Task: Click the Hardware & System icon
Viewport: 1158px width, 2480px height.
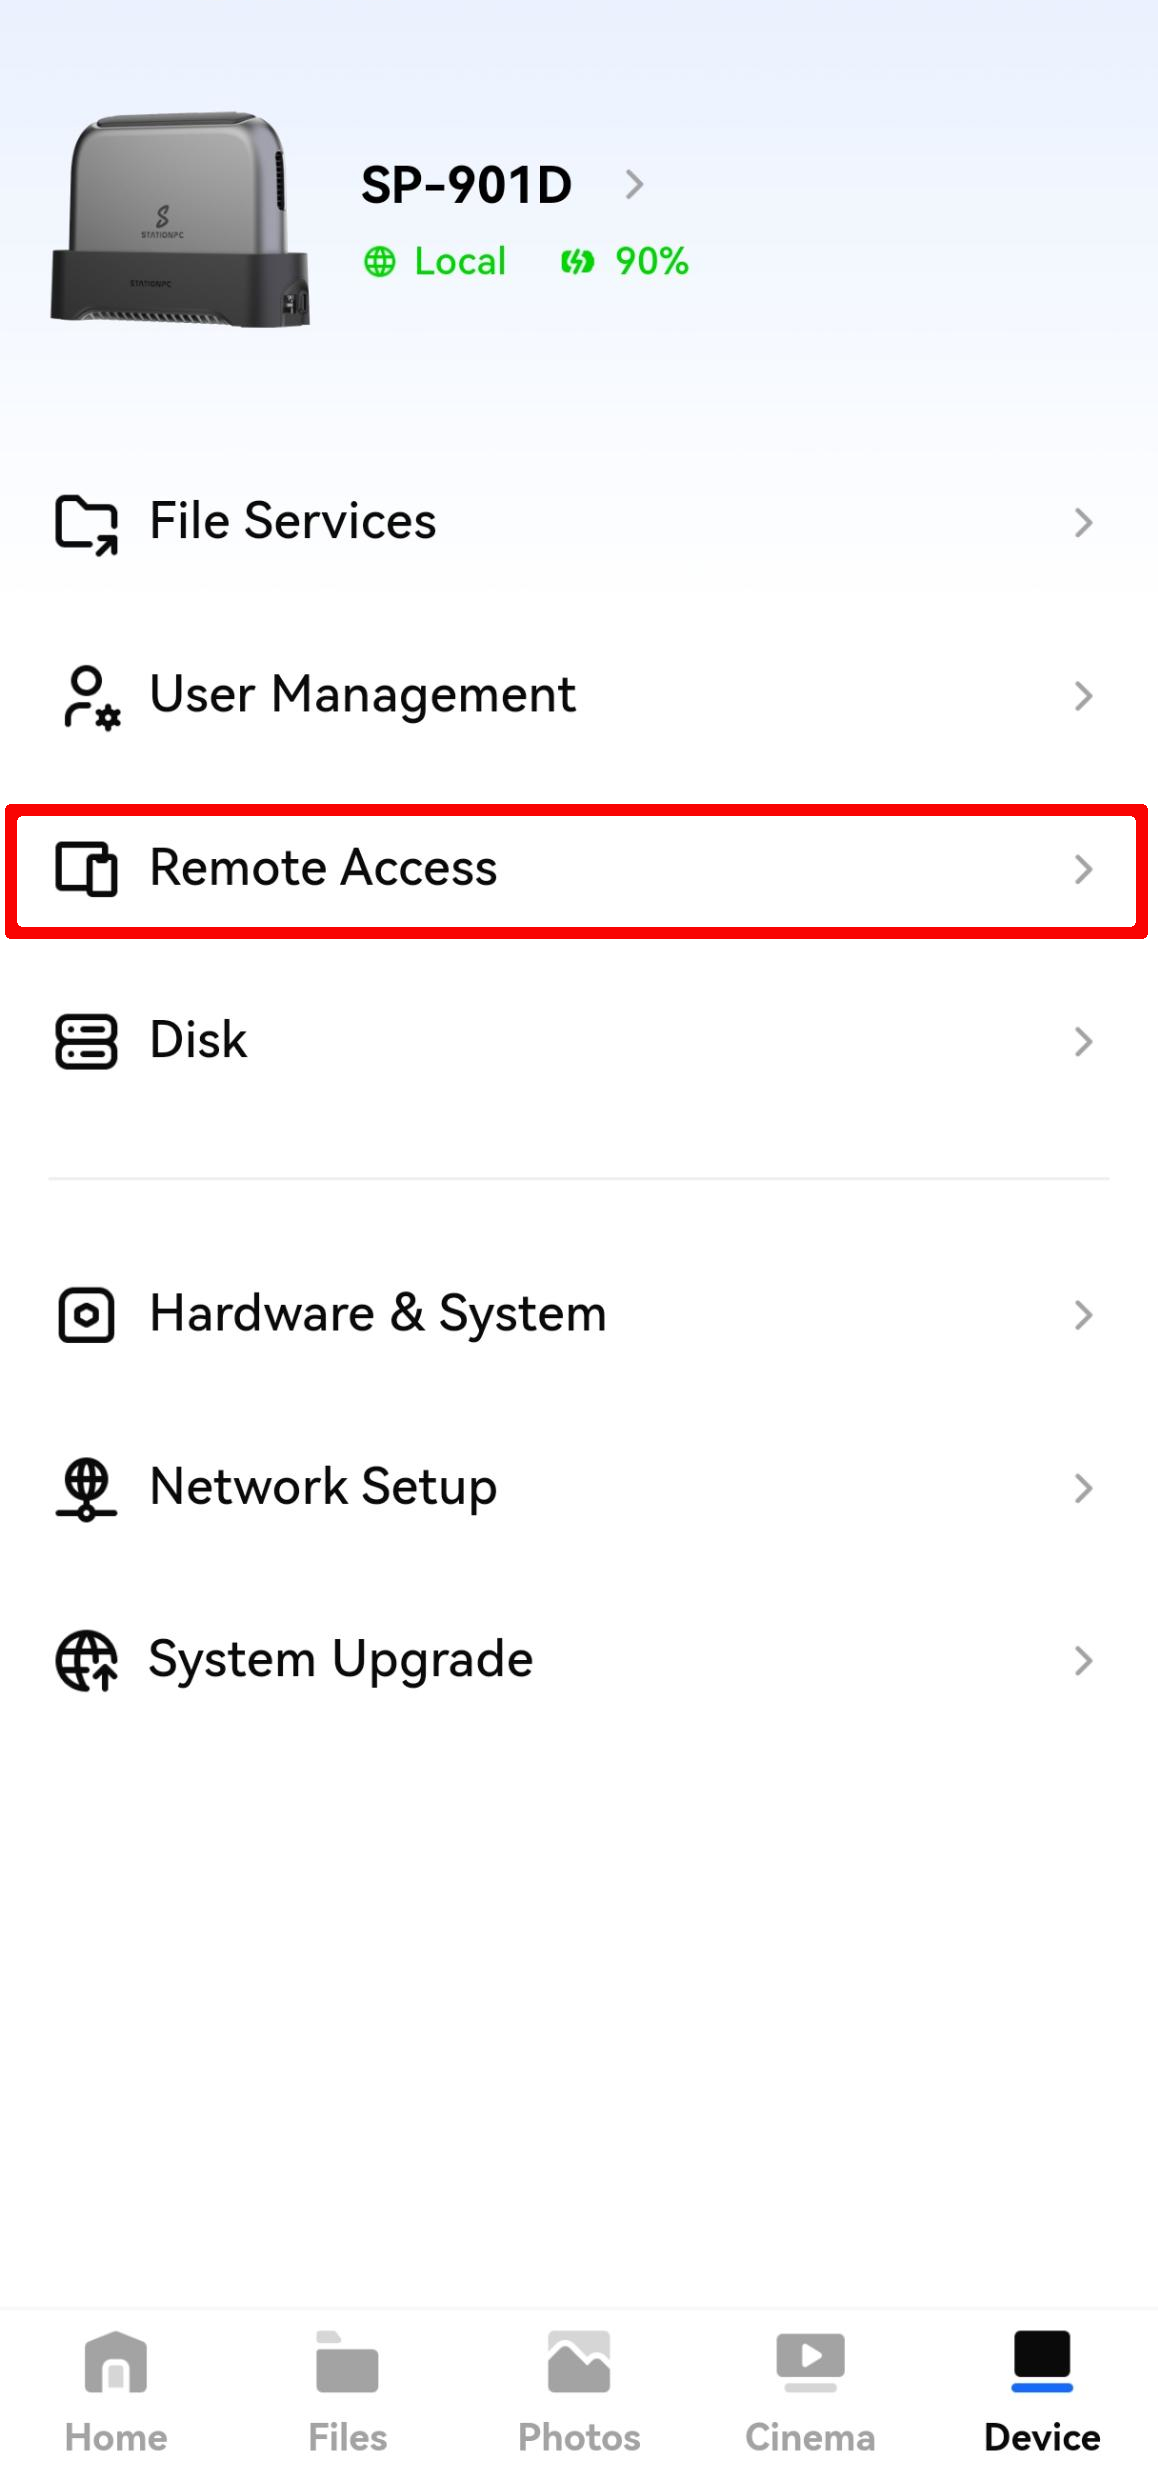Action: 86,1314
